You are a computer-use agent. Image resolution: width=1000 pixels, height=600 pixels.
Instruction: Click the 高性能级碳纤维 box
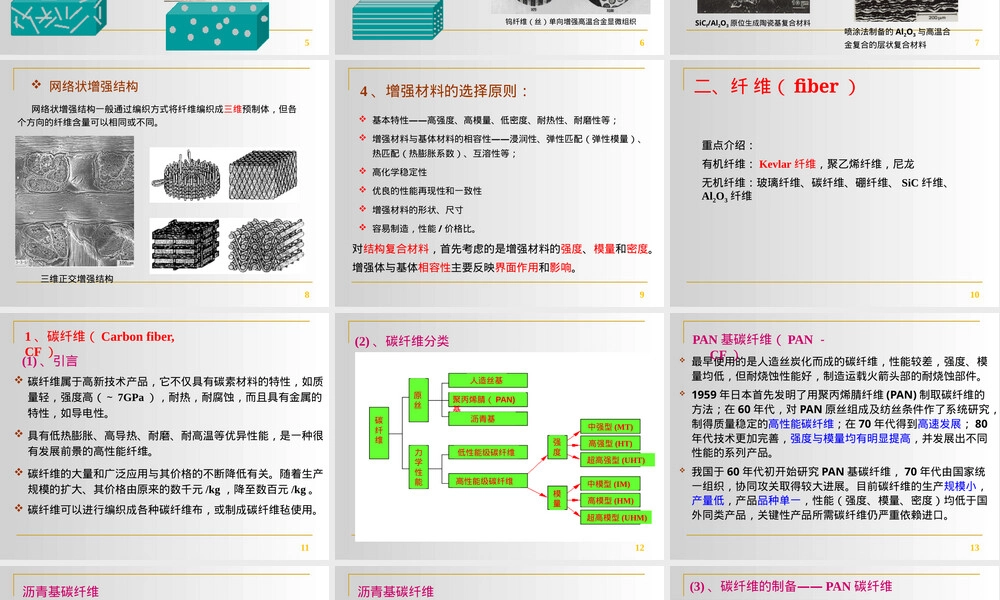pyautogui.click(x=488, y=481)
